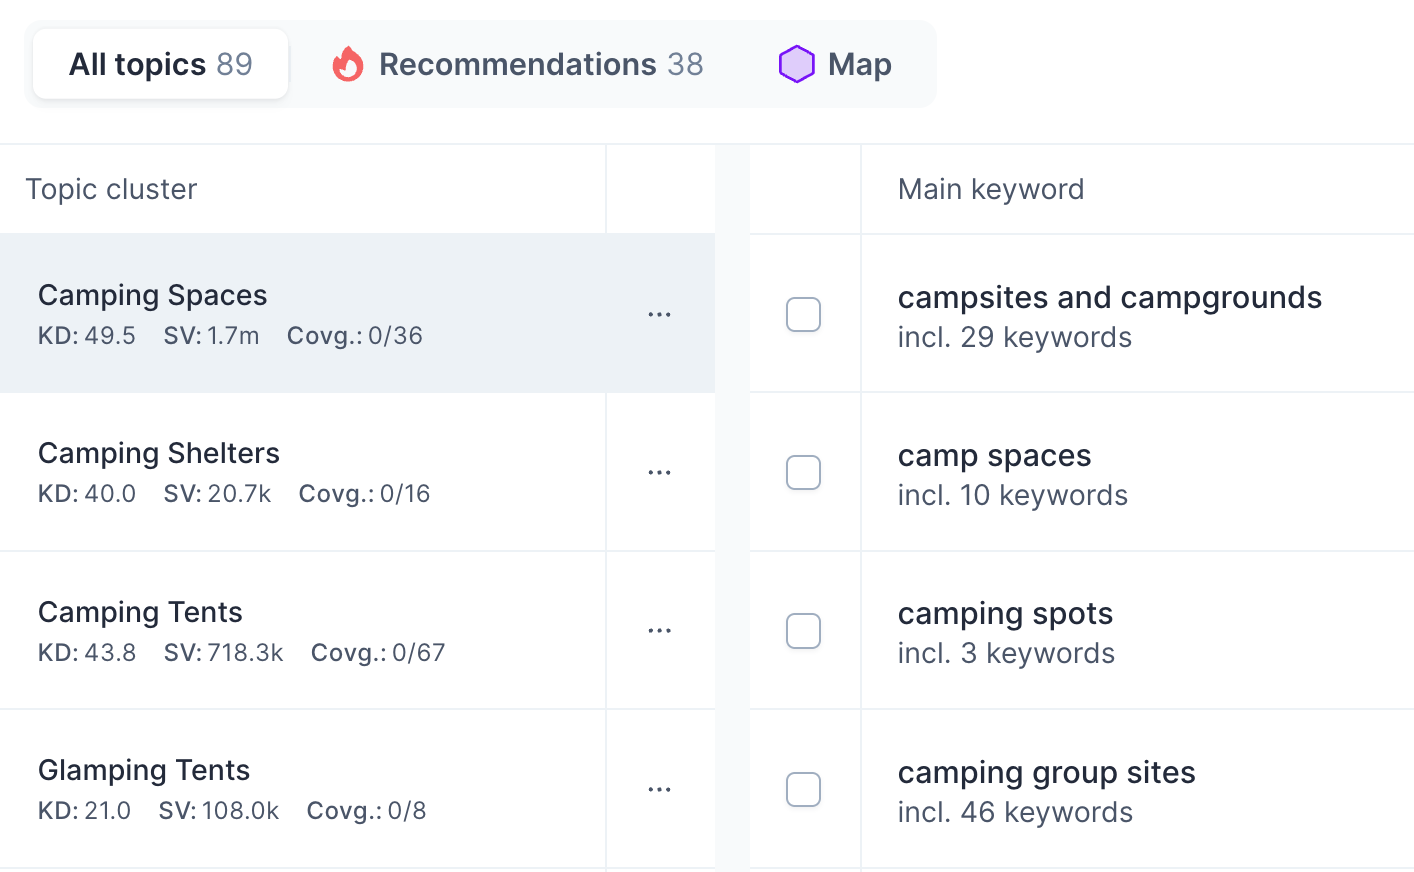The width and height of the screenshot is (1414, 872).
Task: Switch to the All topics tab
Action: pos(161,64)
